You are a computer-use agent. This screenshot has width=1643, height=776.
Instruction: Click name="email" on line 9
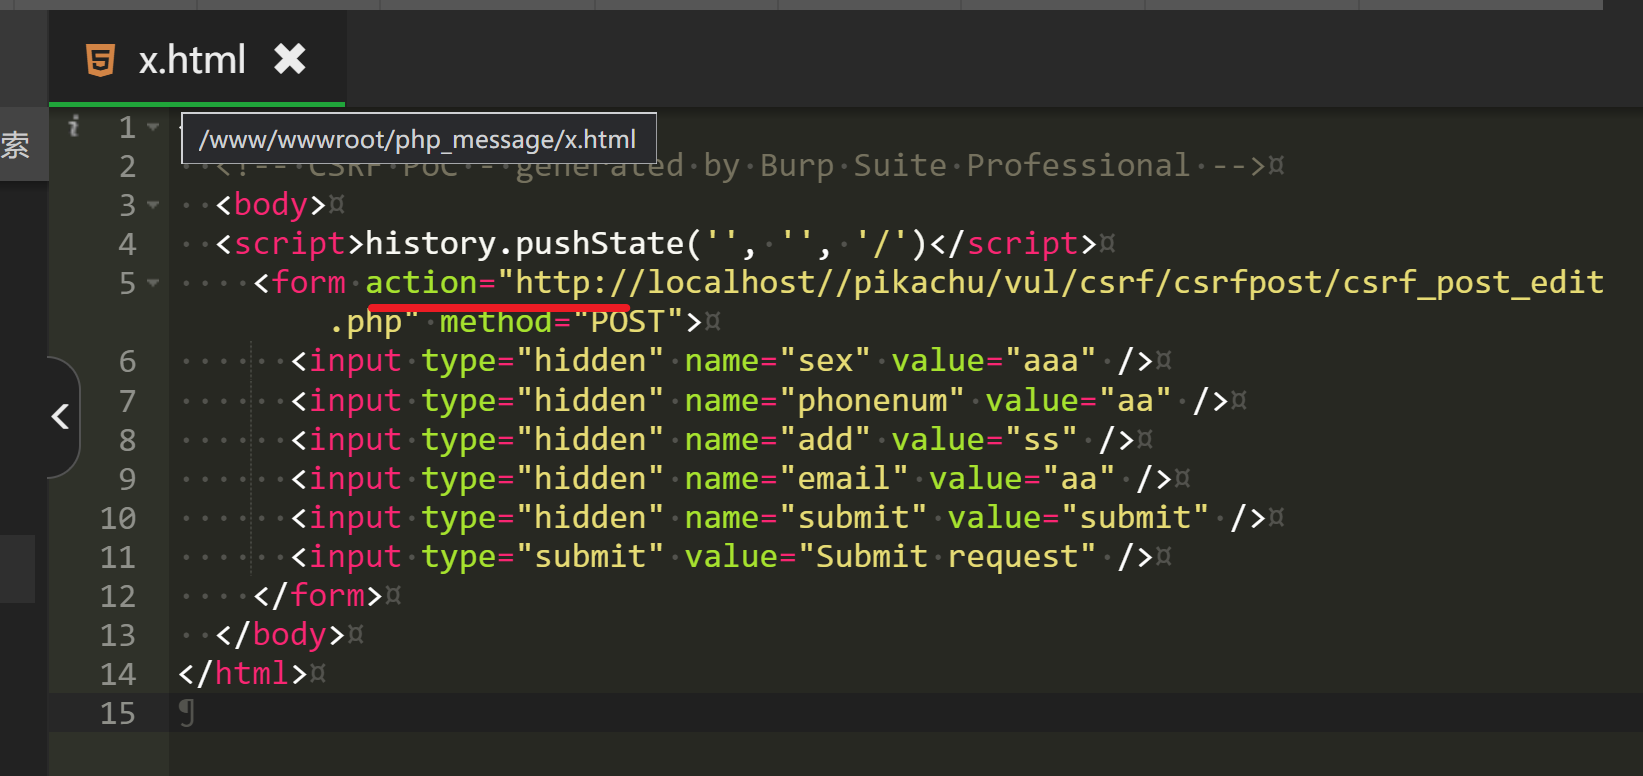tap(797, 479)
